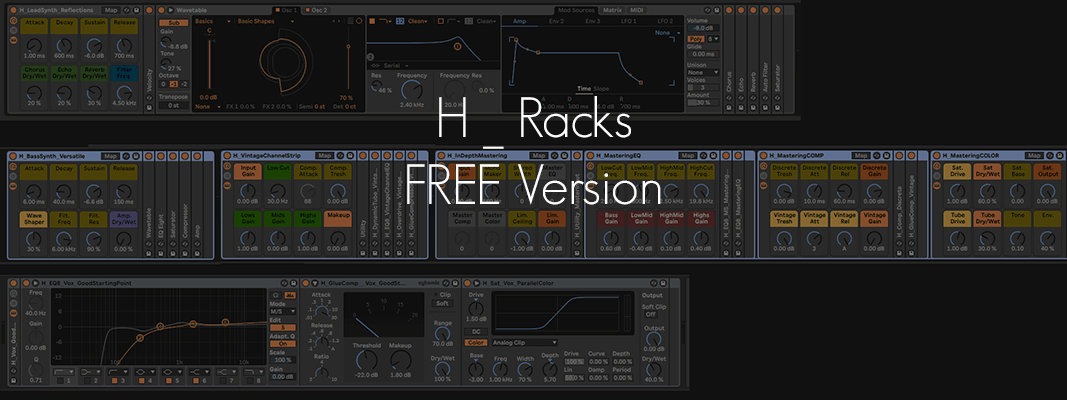
Task: Unfold Wavetable device with triangle button
Action: 171,10
